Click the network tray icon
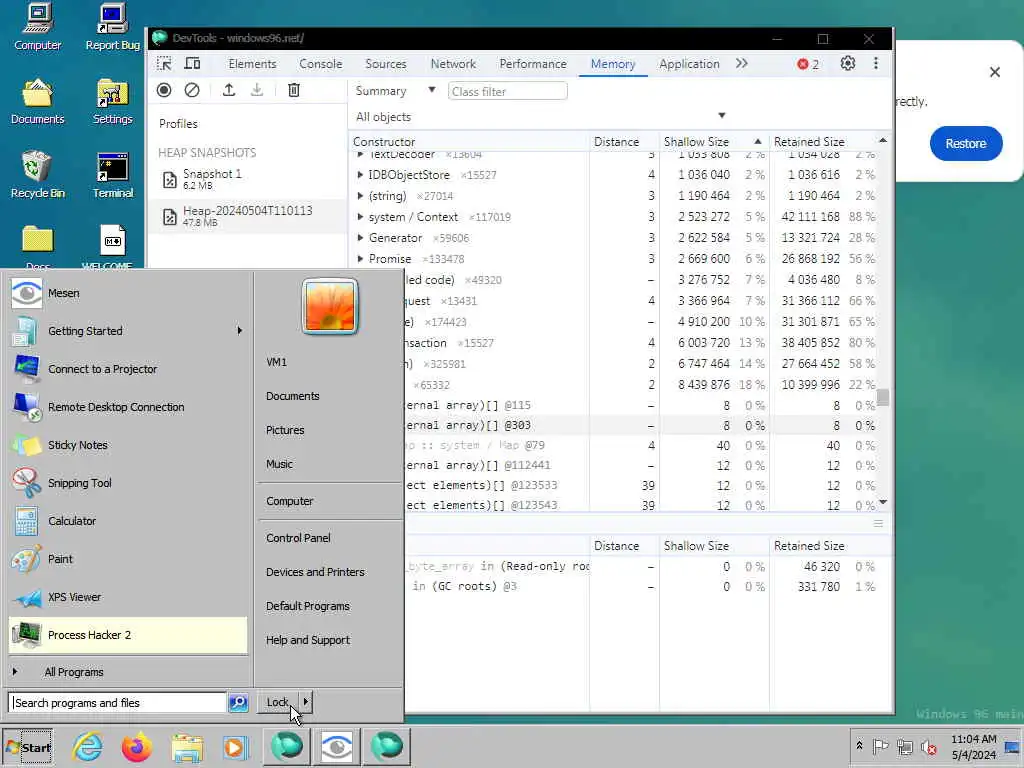This screenshot has width=1024, height=768. coord(904,746)
